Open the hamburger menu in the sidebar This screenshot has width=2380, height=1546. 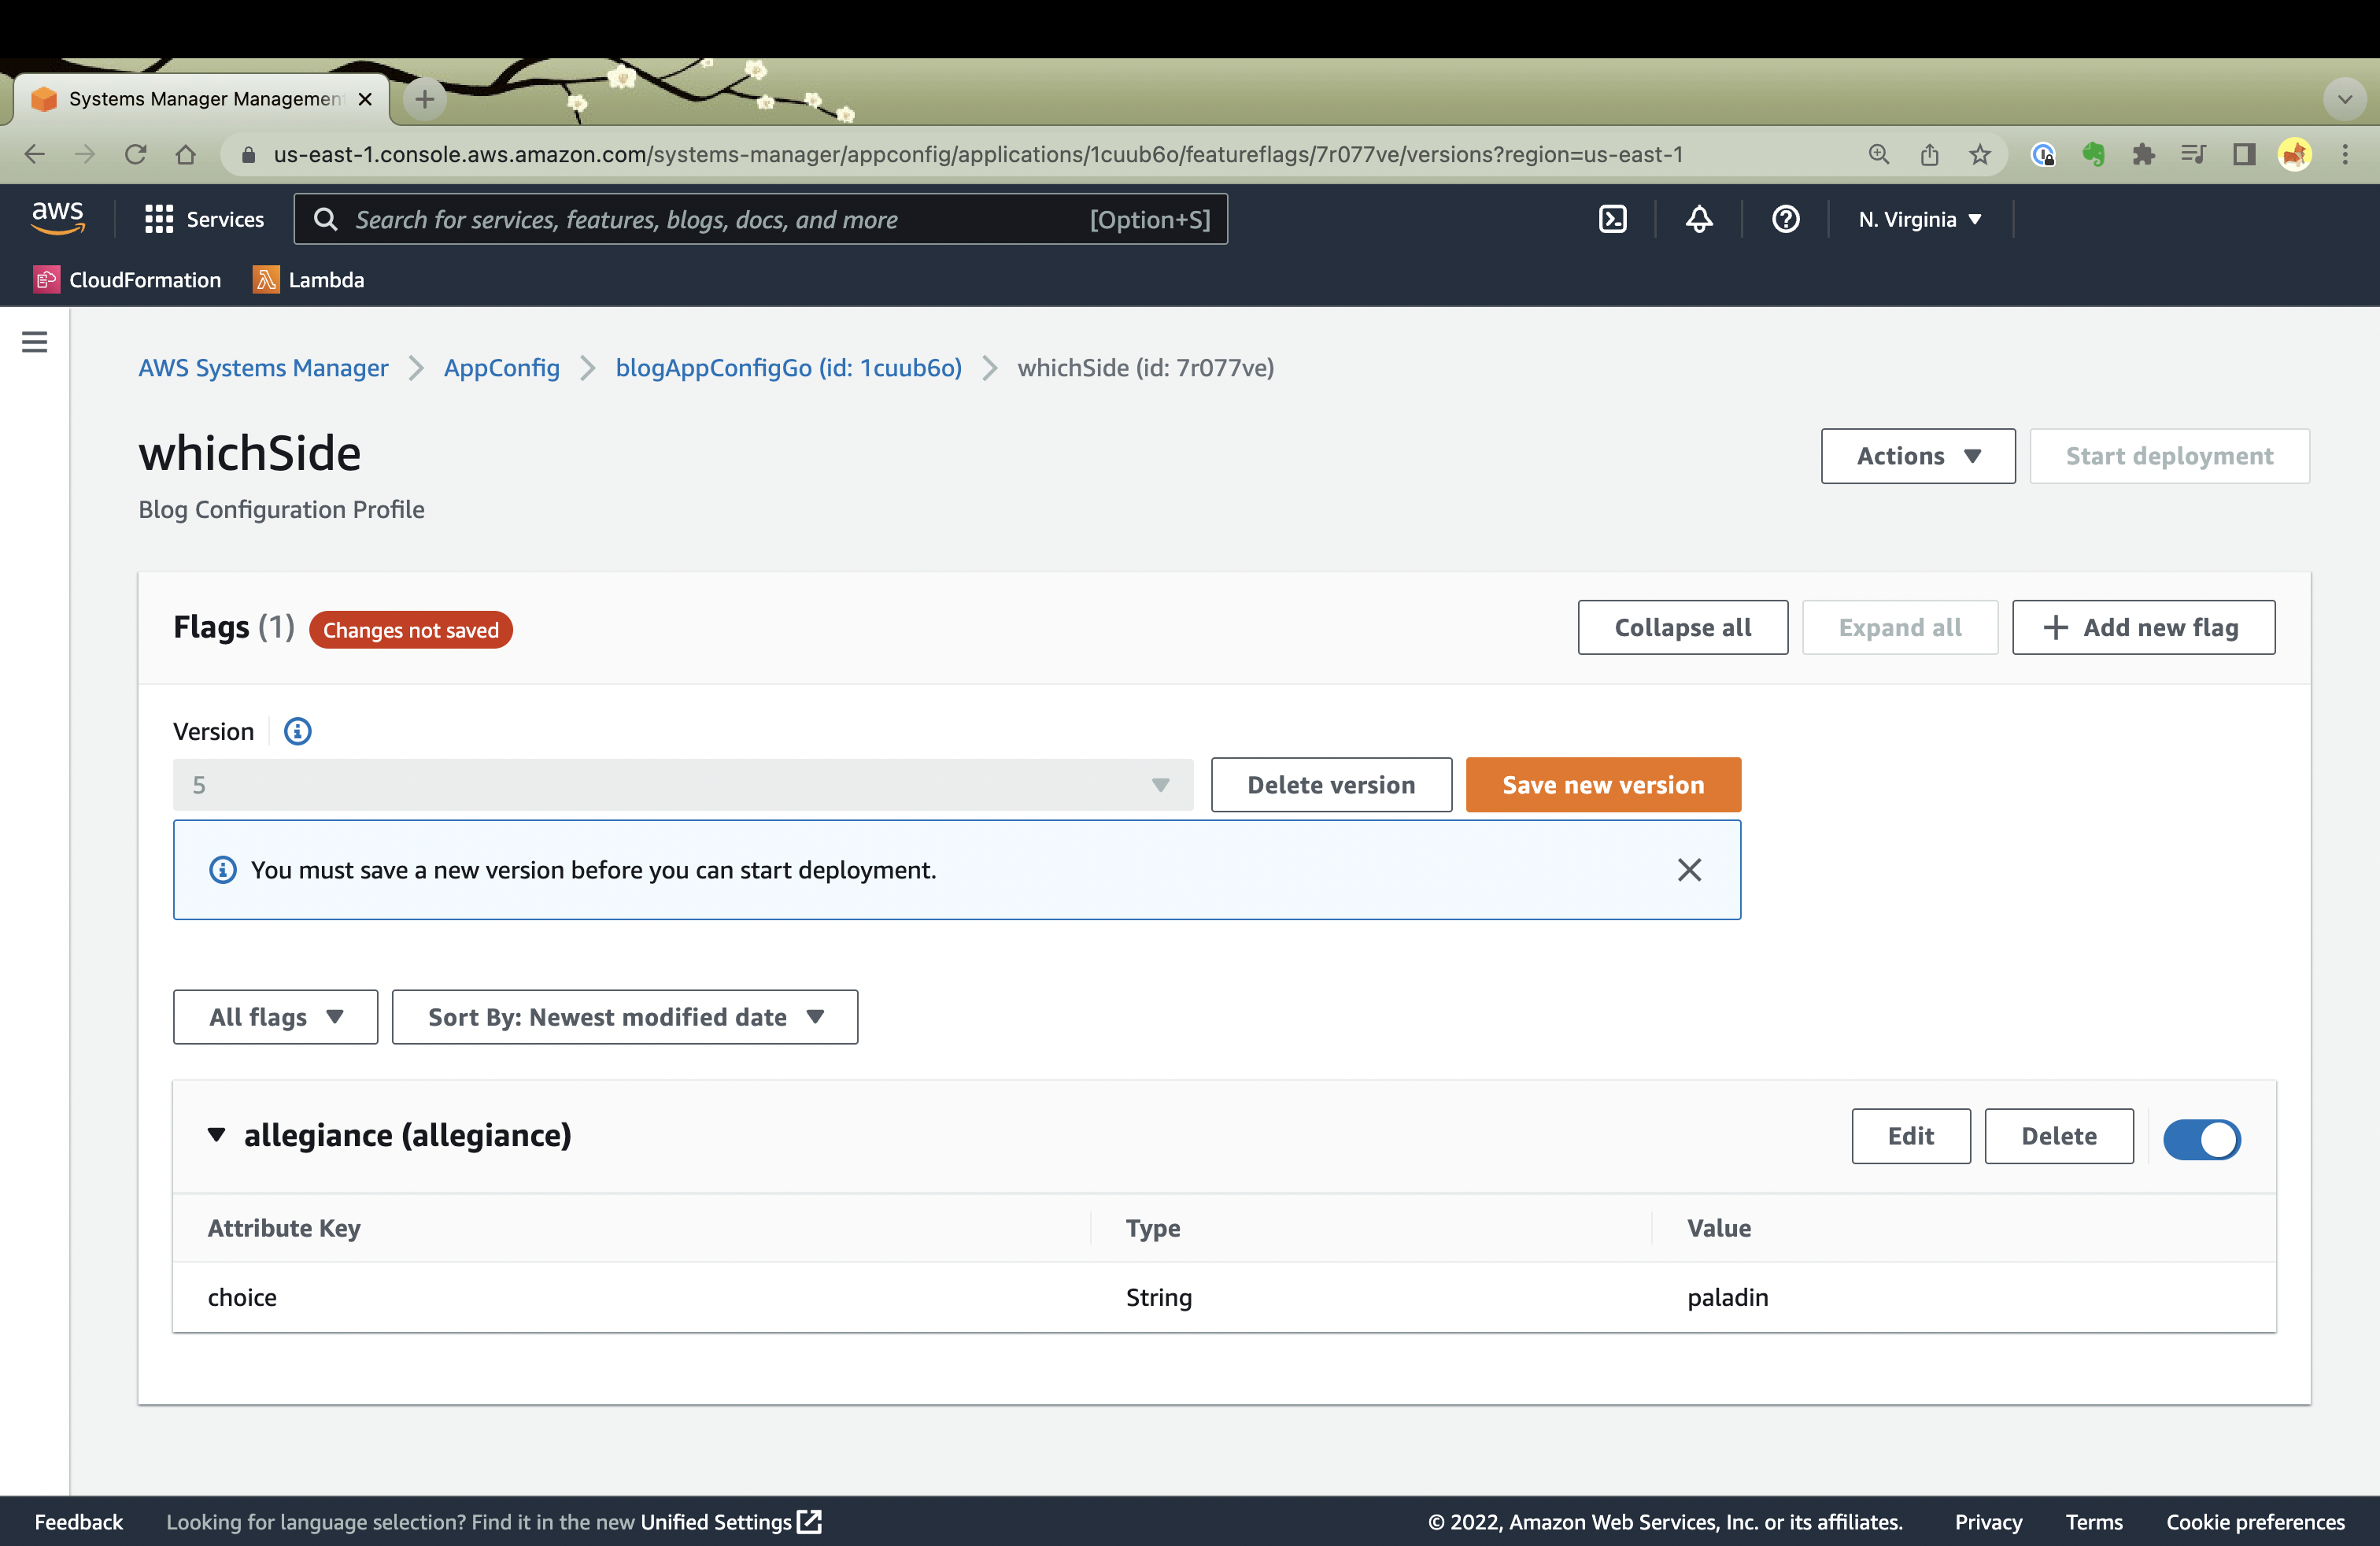[x=35, y=341]
